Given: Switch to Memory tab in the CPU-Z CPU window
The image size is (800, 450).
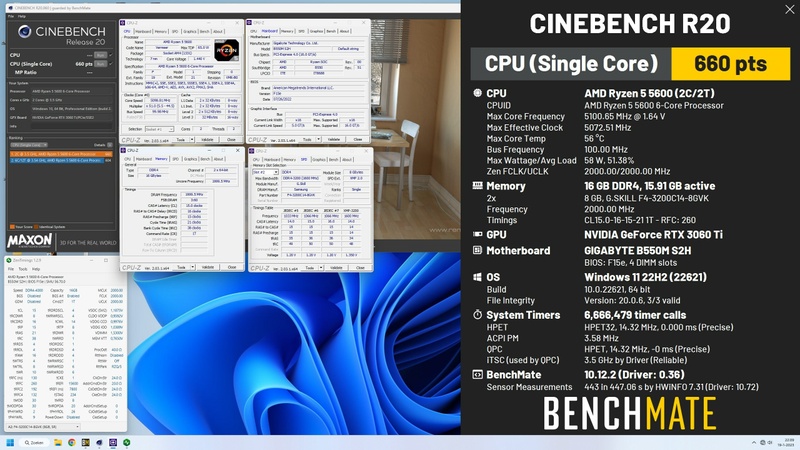Looking at the screenshot, I should click(x=161, y=31).
